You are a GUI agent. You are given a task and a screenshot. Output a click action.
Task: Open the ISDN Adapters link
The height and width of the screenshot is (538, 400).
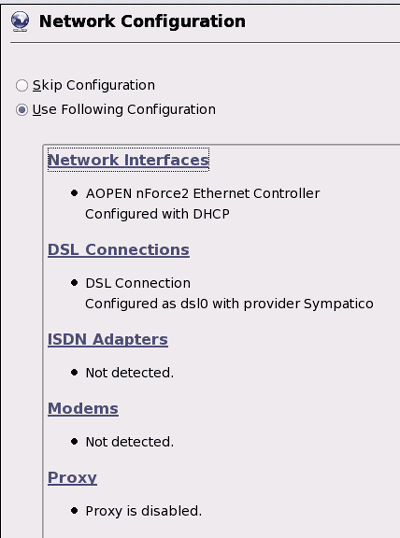pyautogui.click(x=108, y=339)
